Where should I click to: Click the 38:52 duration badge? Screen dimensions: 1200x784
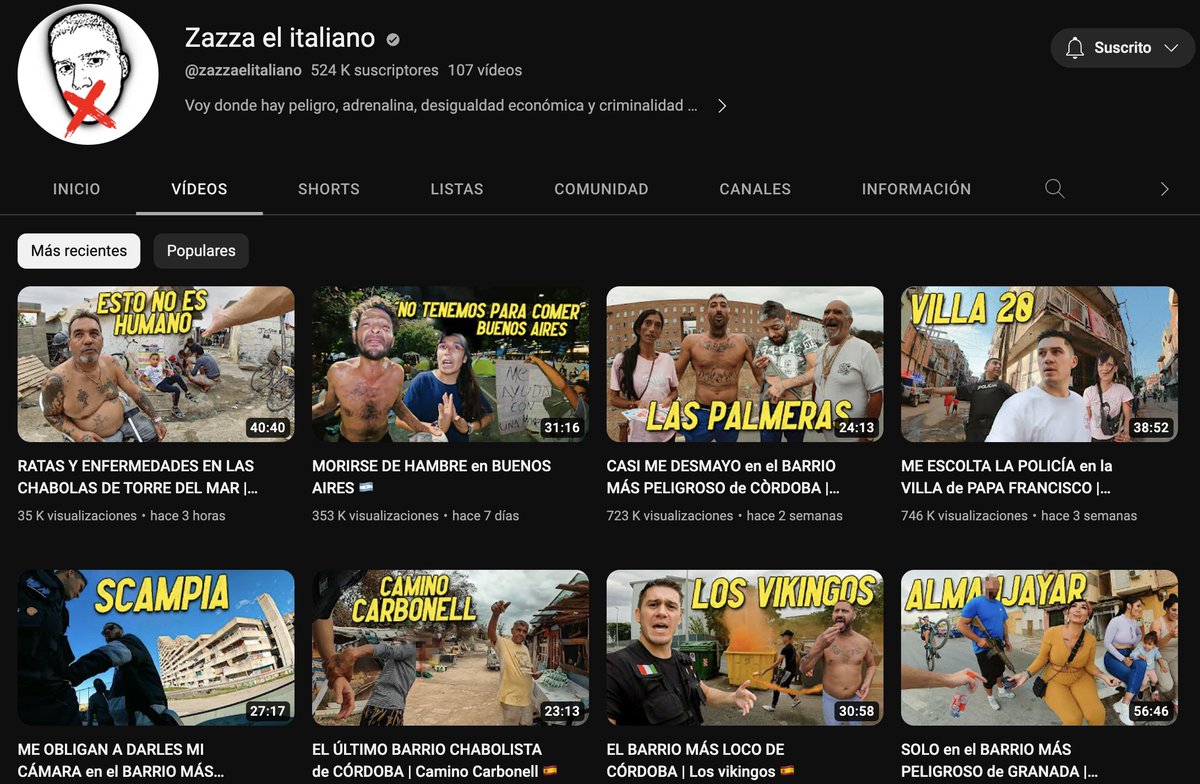pyautogui.click(x=1150, y=428)
